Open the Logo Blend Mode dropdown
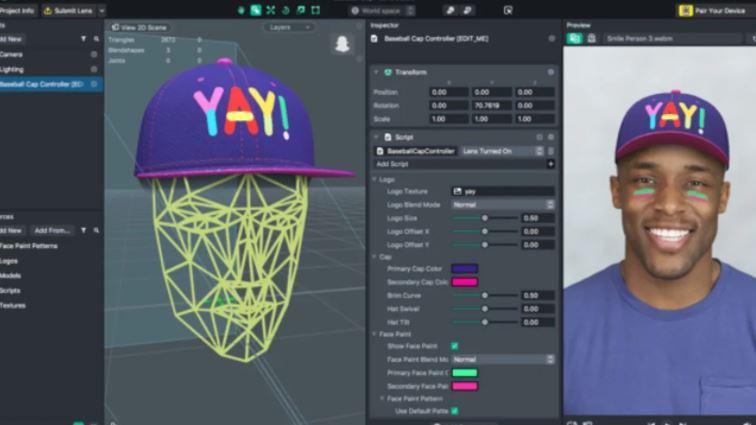 [x=503, y=204]
